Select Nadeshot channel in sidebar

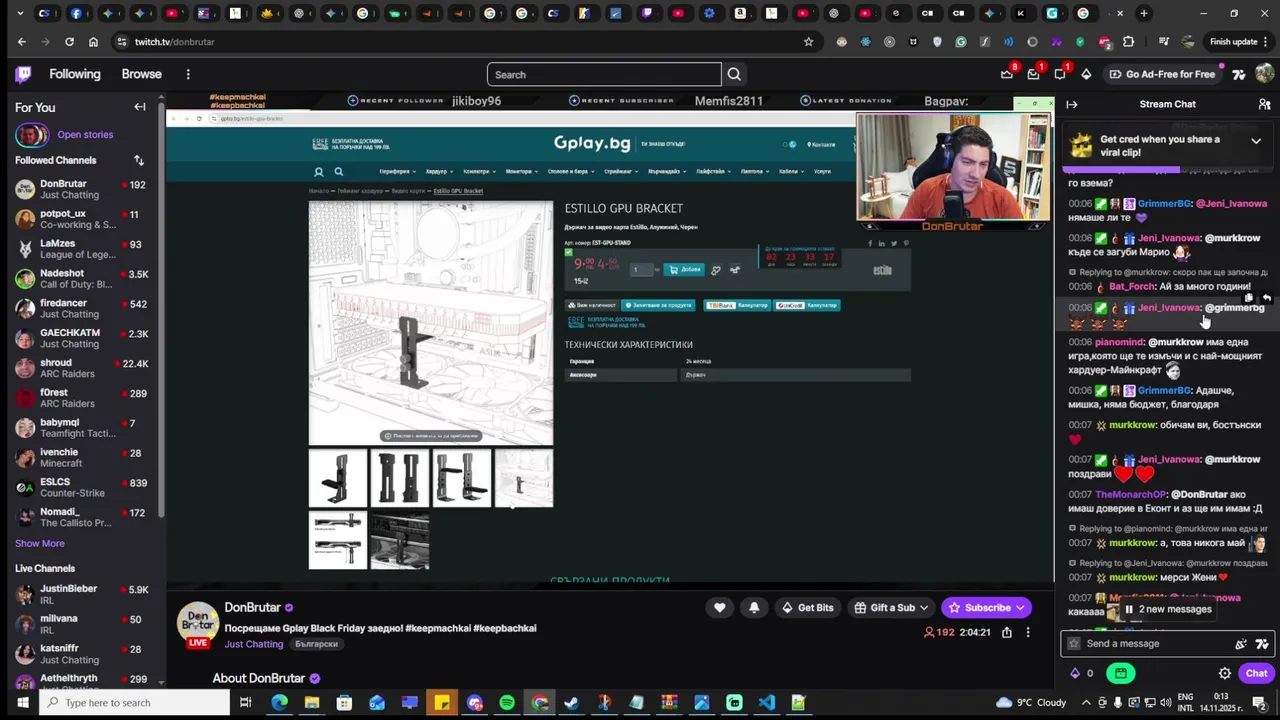point(82,279)
